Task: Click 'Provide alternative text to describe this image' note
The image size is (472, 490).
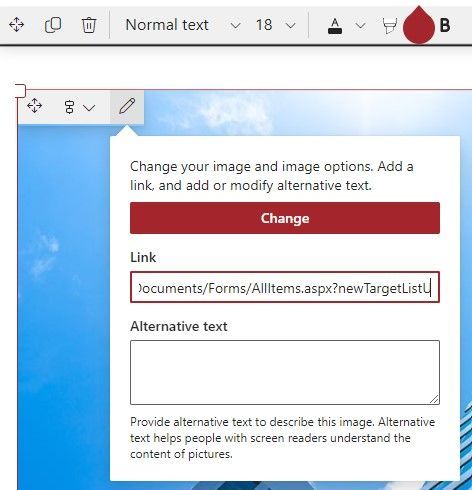Action: (x=283, y=438)
